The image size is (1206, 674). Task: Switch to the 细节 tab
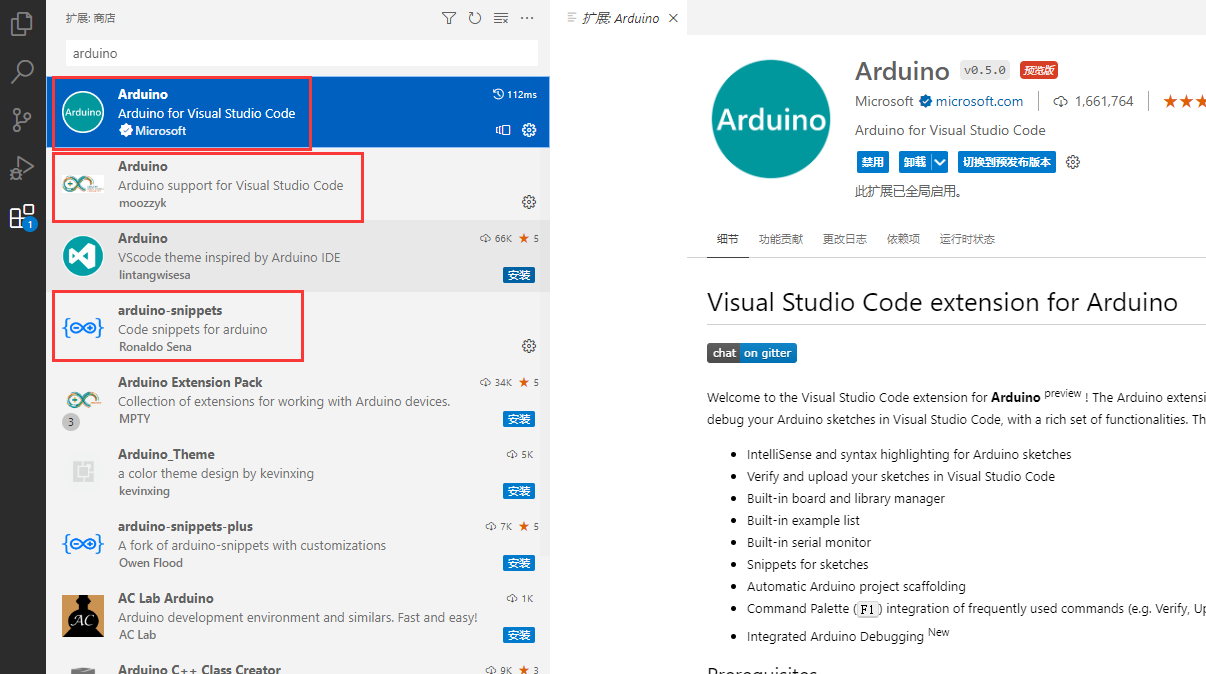pos(727,239)
